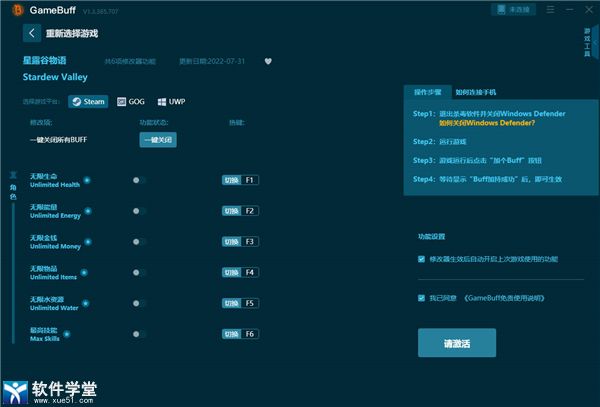Click info icon next to Max Skills

tap(67, 334)
